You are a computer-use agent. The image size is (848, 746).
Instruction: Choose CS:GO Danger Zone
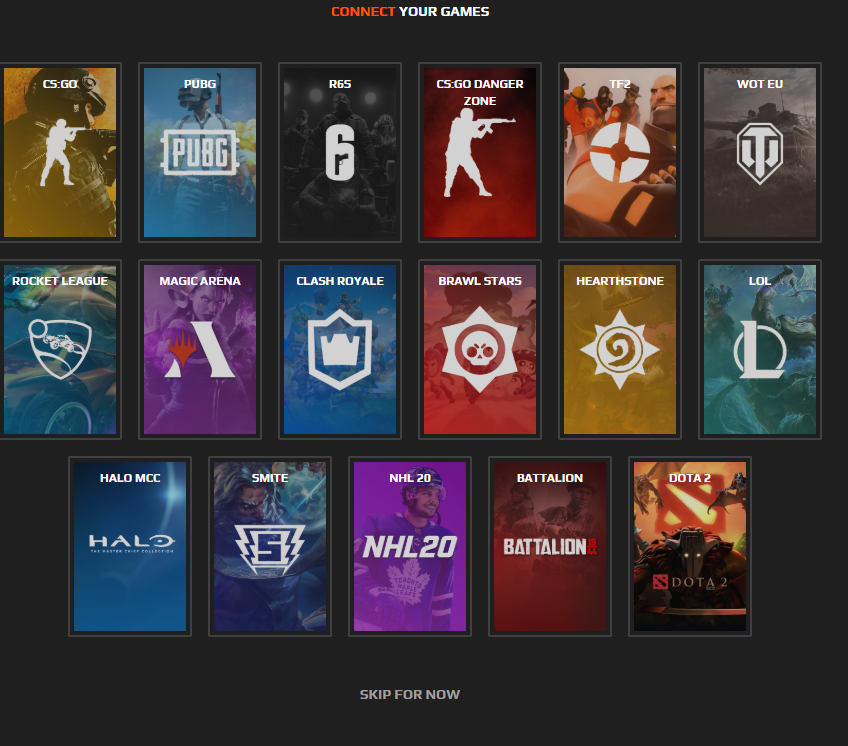coord(480,152)
